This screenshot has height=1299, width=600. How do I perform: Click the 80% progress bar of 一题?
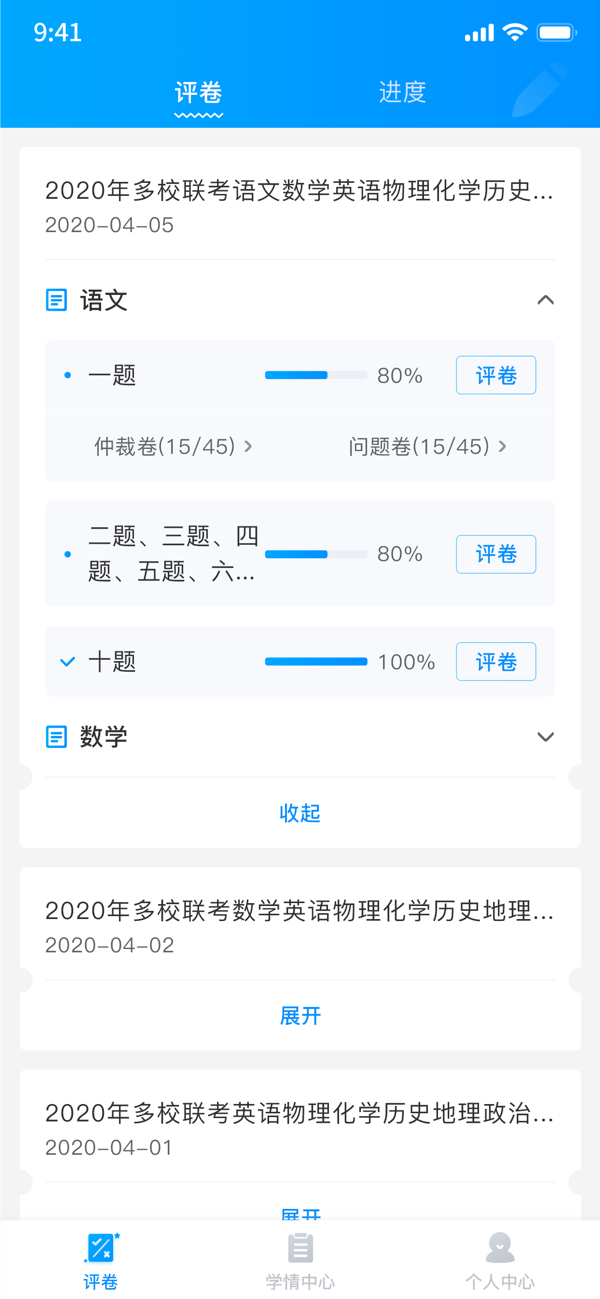tap(315, 376)
